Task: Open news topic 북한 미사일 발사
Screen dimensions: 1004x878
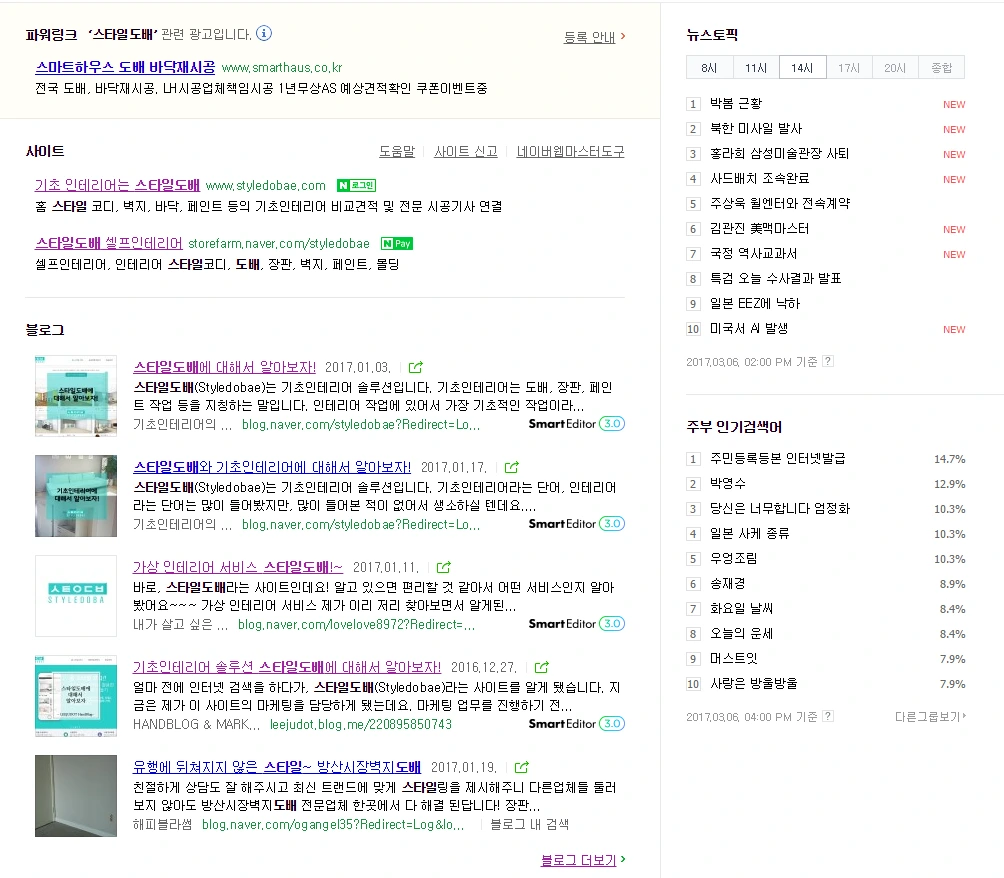Action: coord(756,129)
